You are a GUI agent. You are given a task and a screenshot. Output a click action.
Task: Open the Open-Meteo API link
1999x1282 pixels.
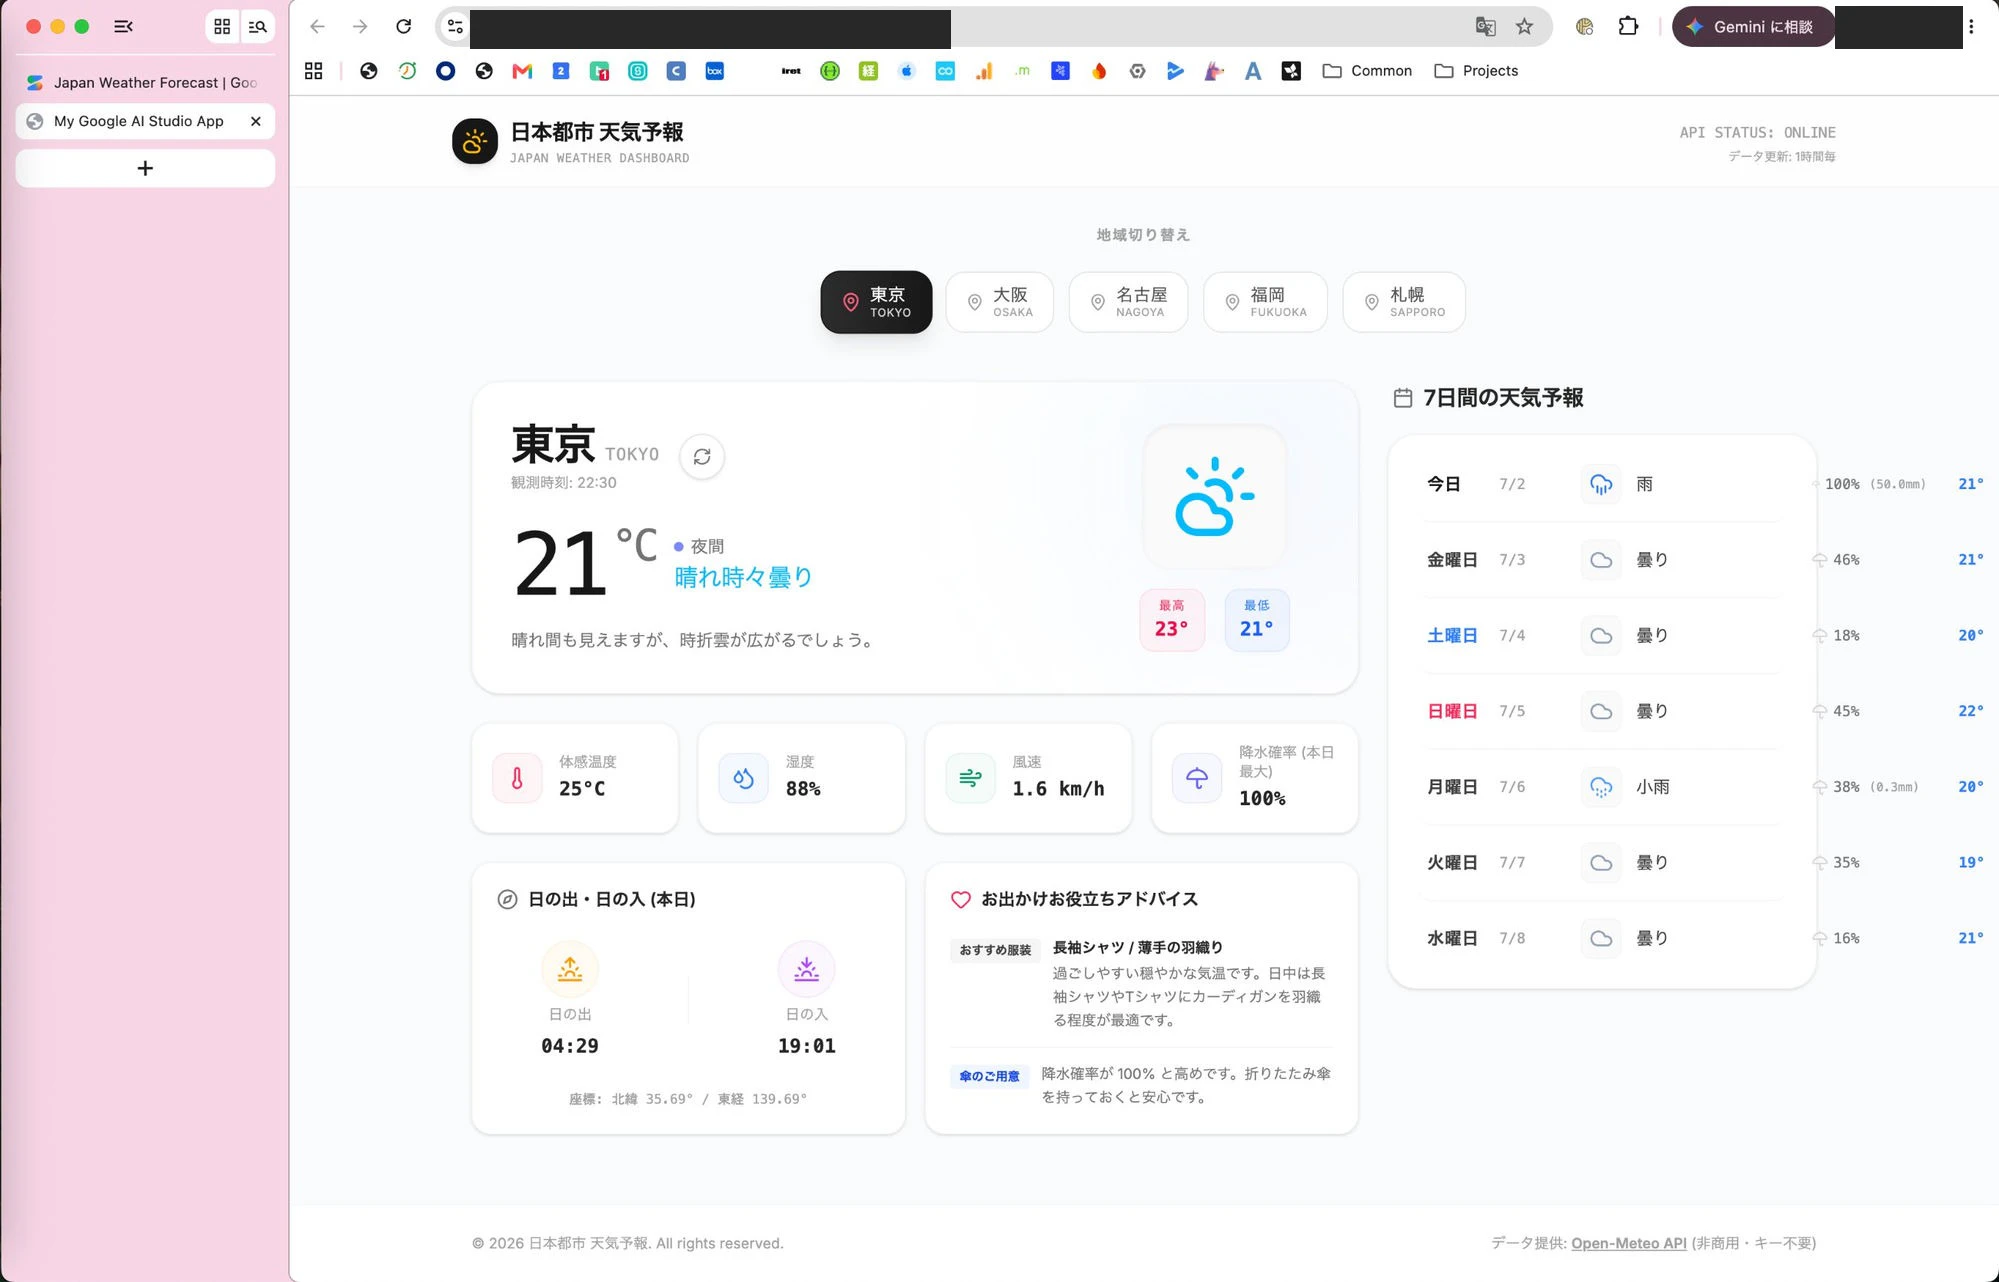[1628, 1243]
